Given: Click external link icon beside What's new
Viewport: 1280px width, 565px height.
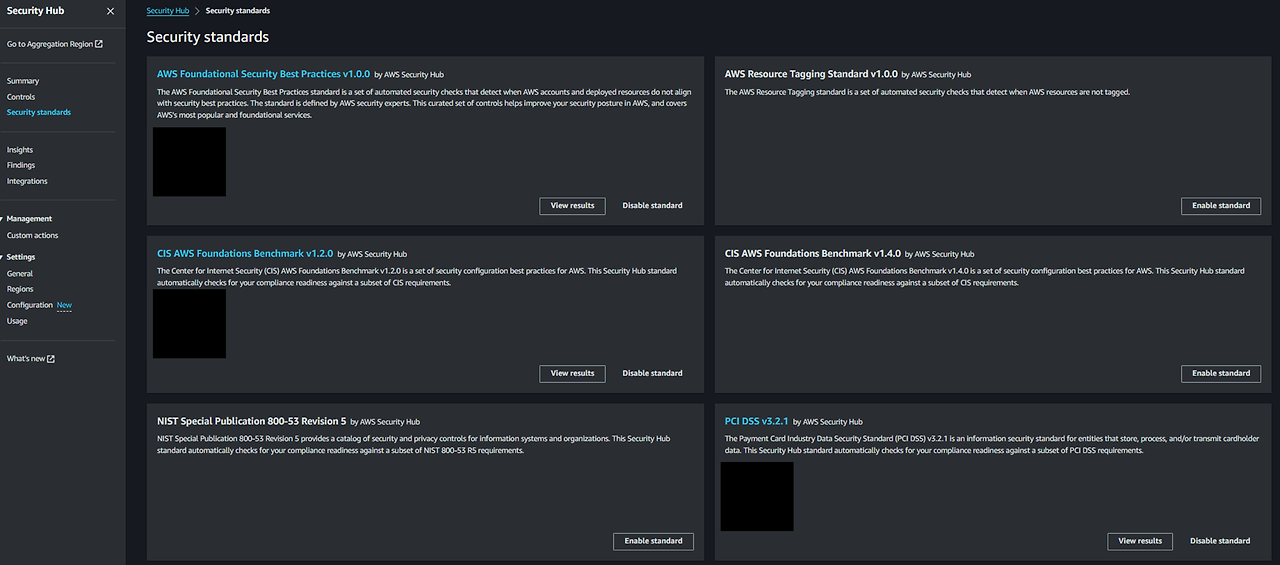Looking at the screenshot, I should tap(51, 359).
